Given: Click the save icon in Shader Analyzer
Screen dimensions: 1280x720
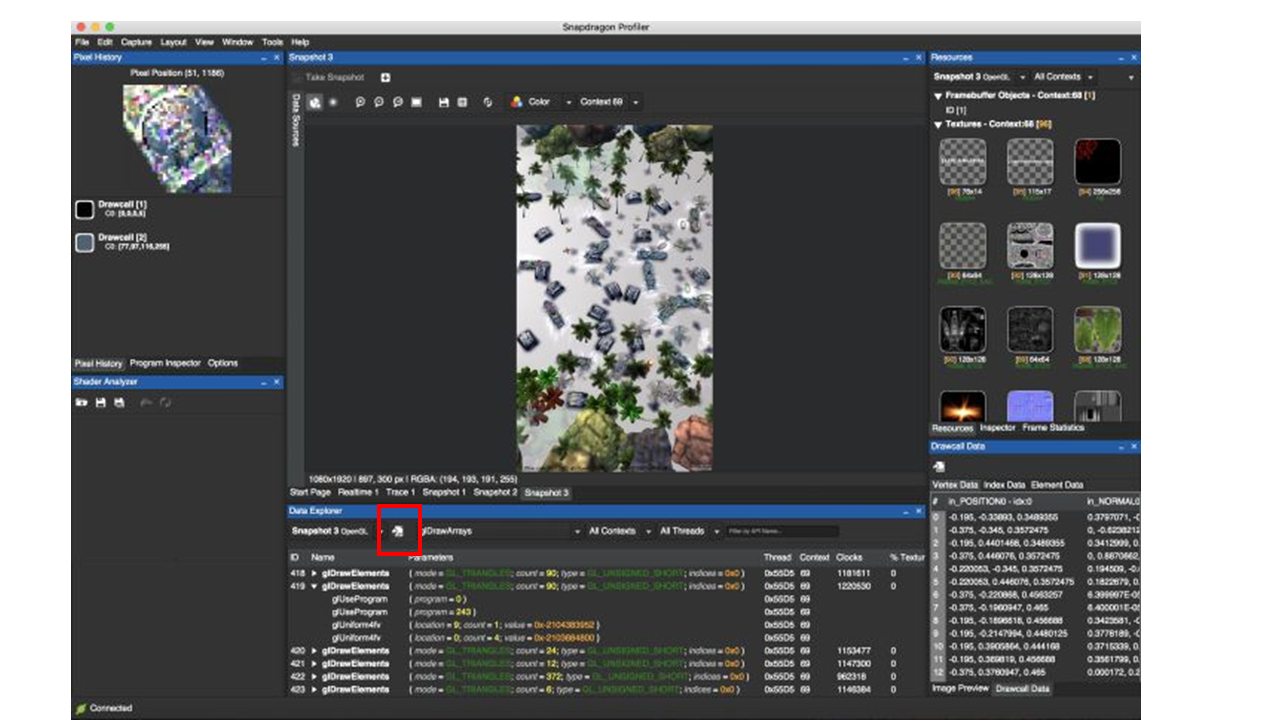Looking at the screenshot, I should (100, 402).
